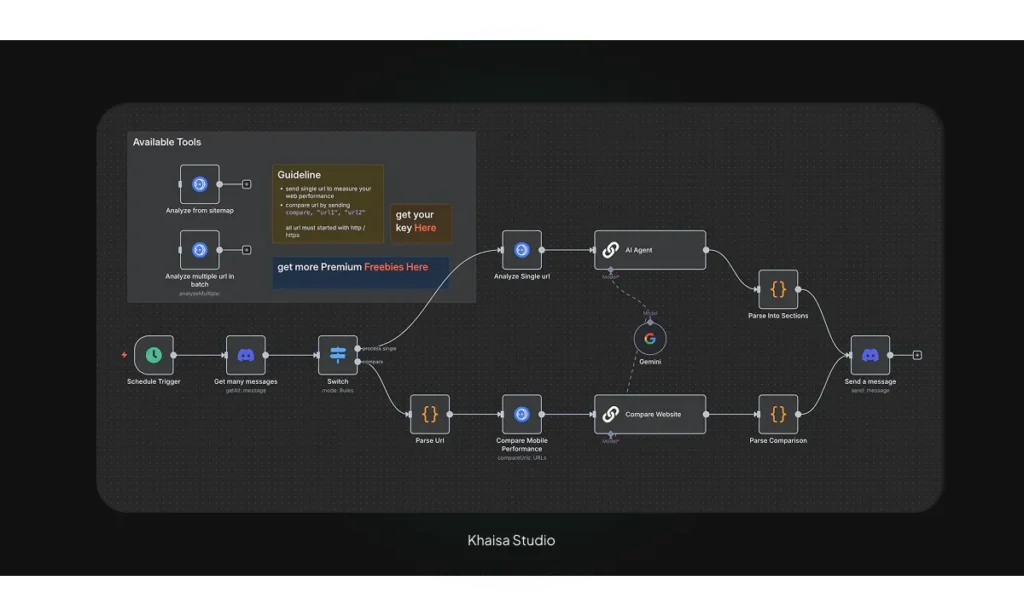Click the plus beside Analyze multiple url

[x=246, y=250]
